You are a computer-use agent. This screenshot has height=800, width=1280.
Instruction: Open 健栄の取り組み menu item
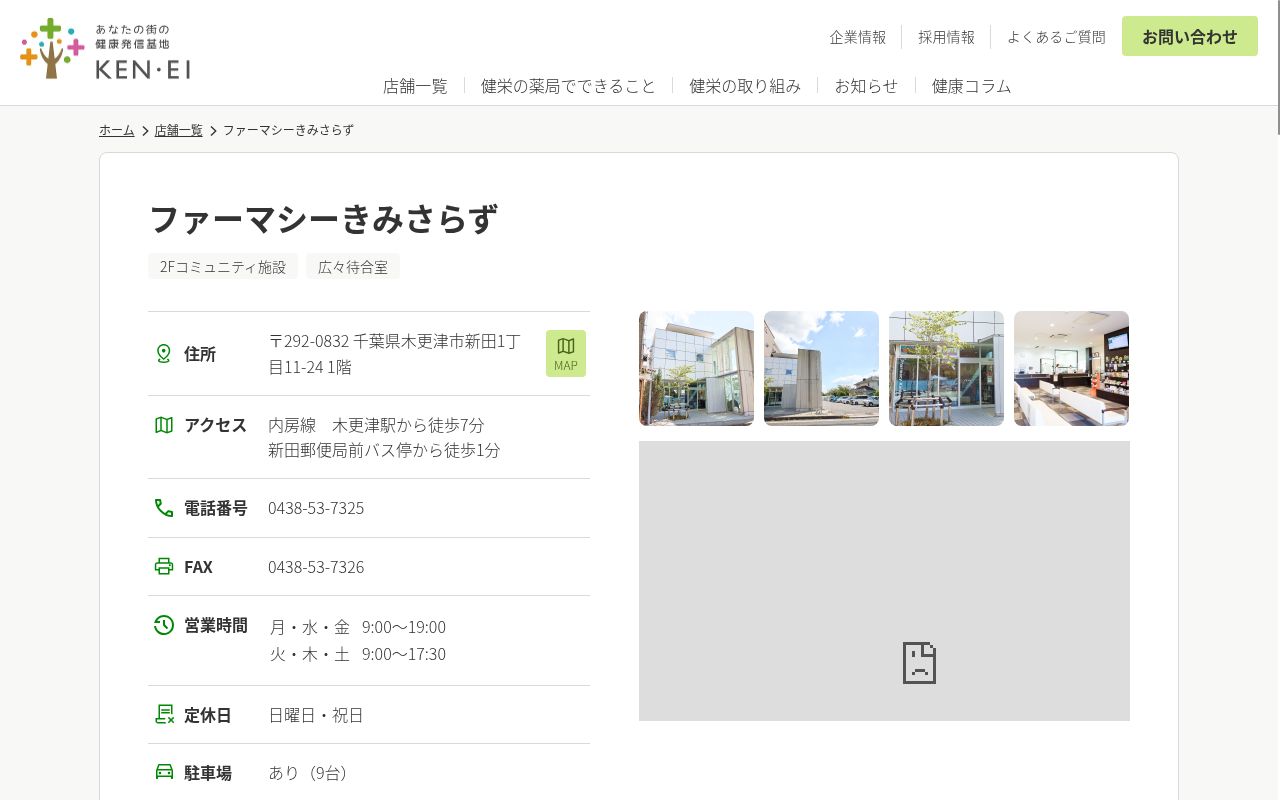tap(745, 86)
